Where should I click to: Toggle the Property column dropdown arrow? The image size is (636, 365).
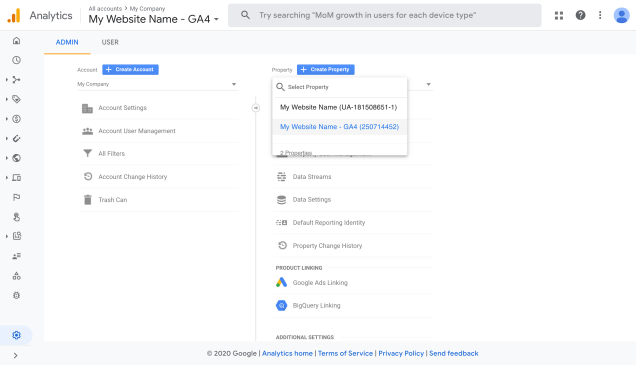[x=428, y=84]
